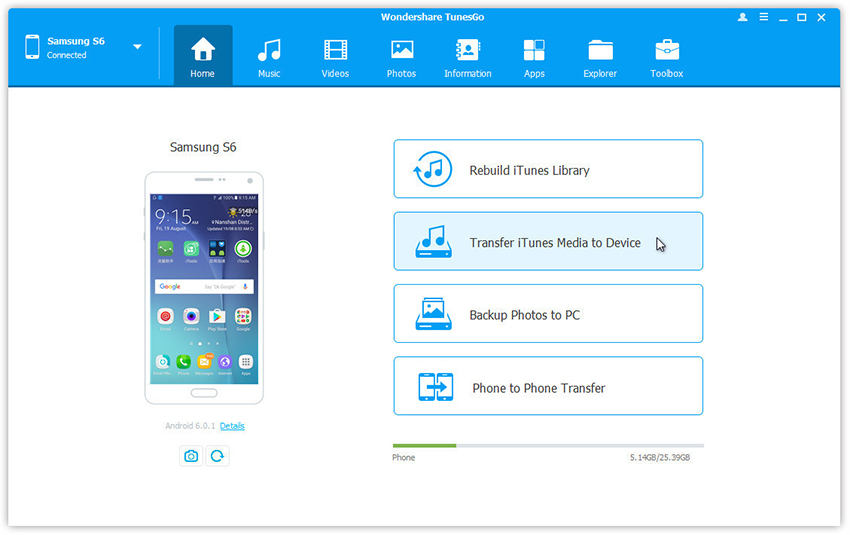The height and width of the screenshot is (535, 850).
Task: Click the Android 6.0.1 version text
Action: point(190,426)
